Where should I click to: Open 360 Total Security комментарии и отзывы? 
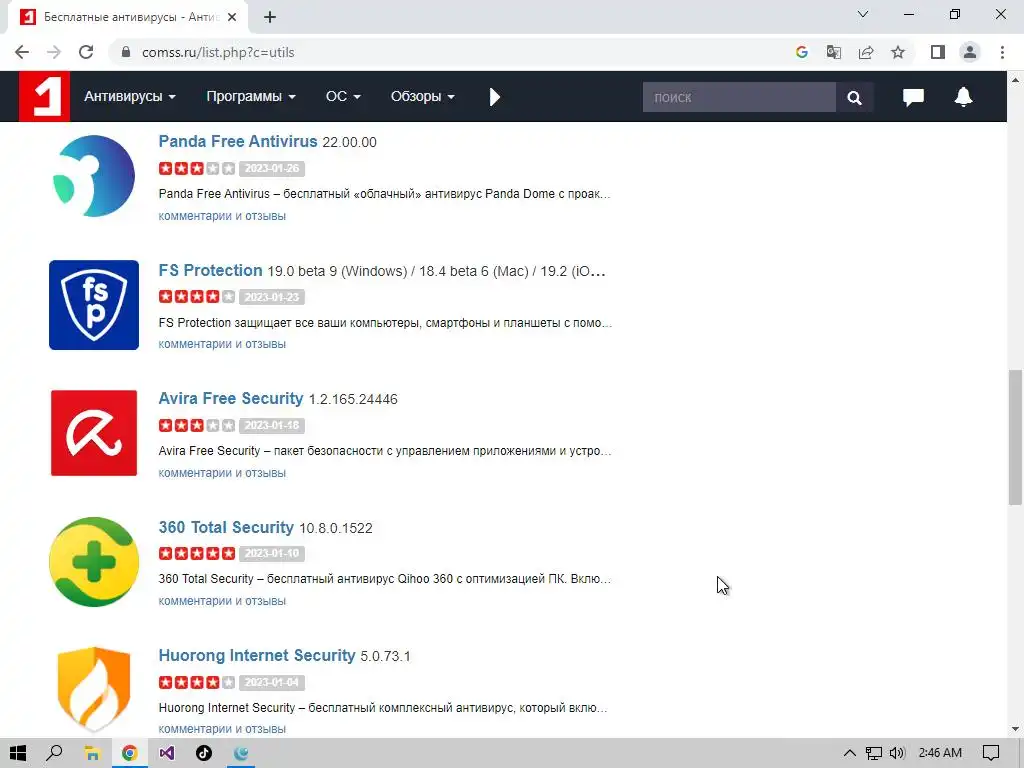[222, 601]
